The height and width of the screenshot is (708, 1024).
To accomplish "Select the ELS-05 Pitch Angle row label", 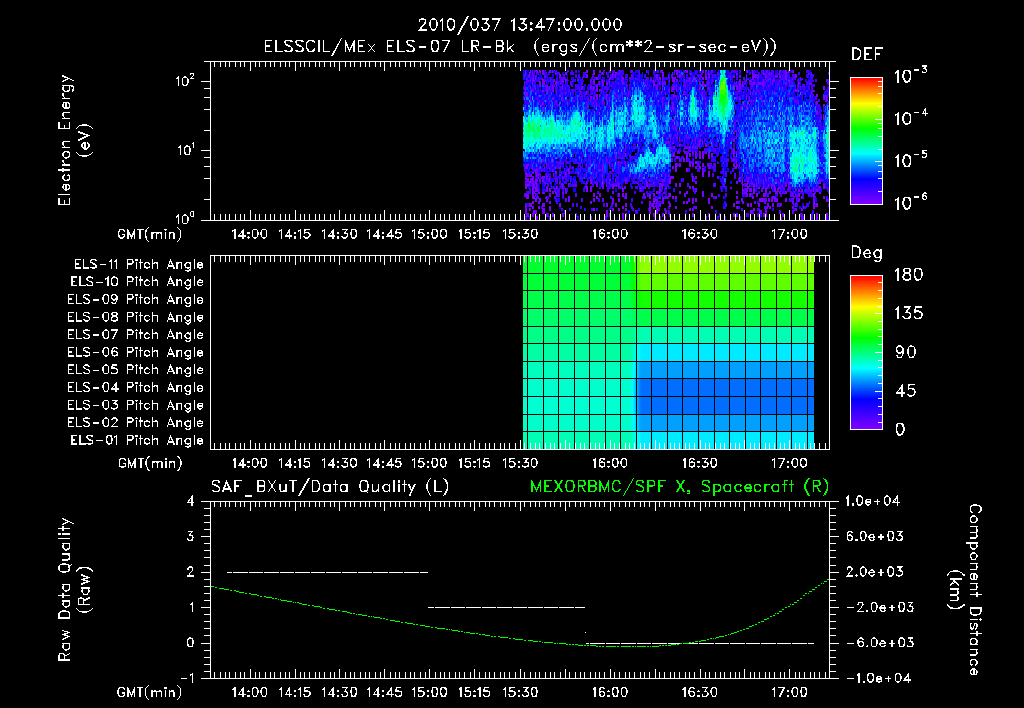I will click(136, 370).
